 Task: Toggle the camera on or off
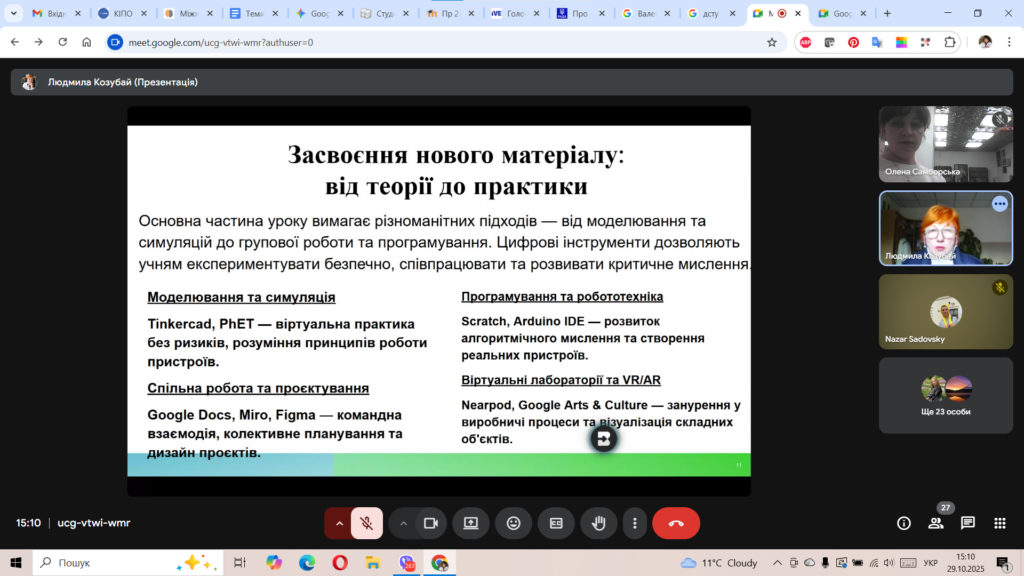click(x=431, y=523)
